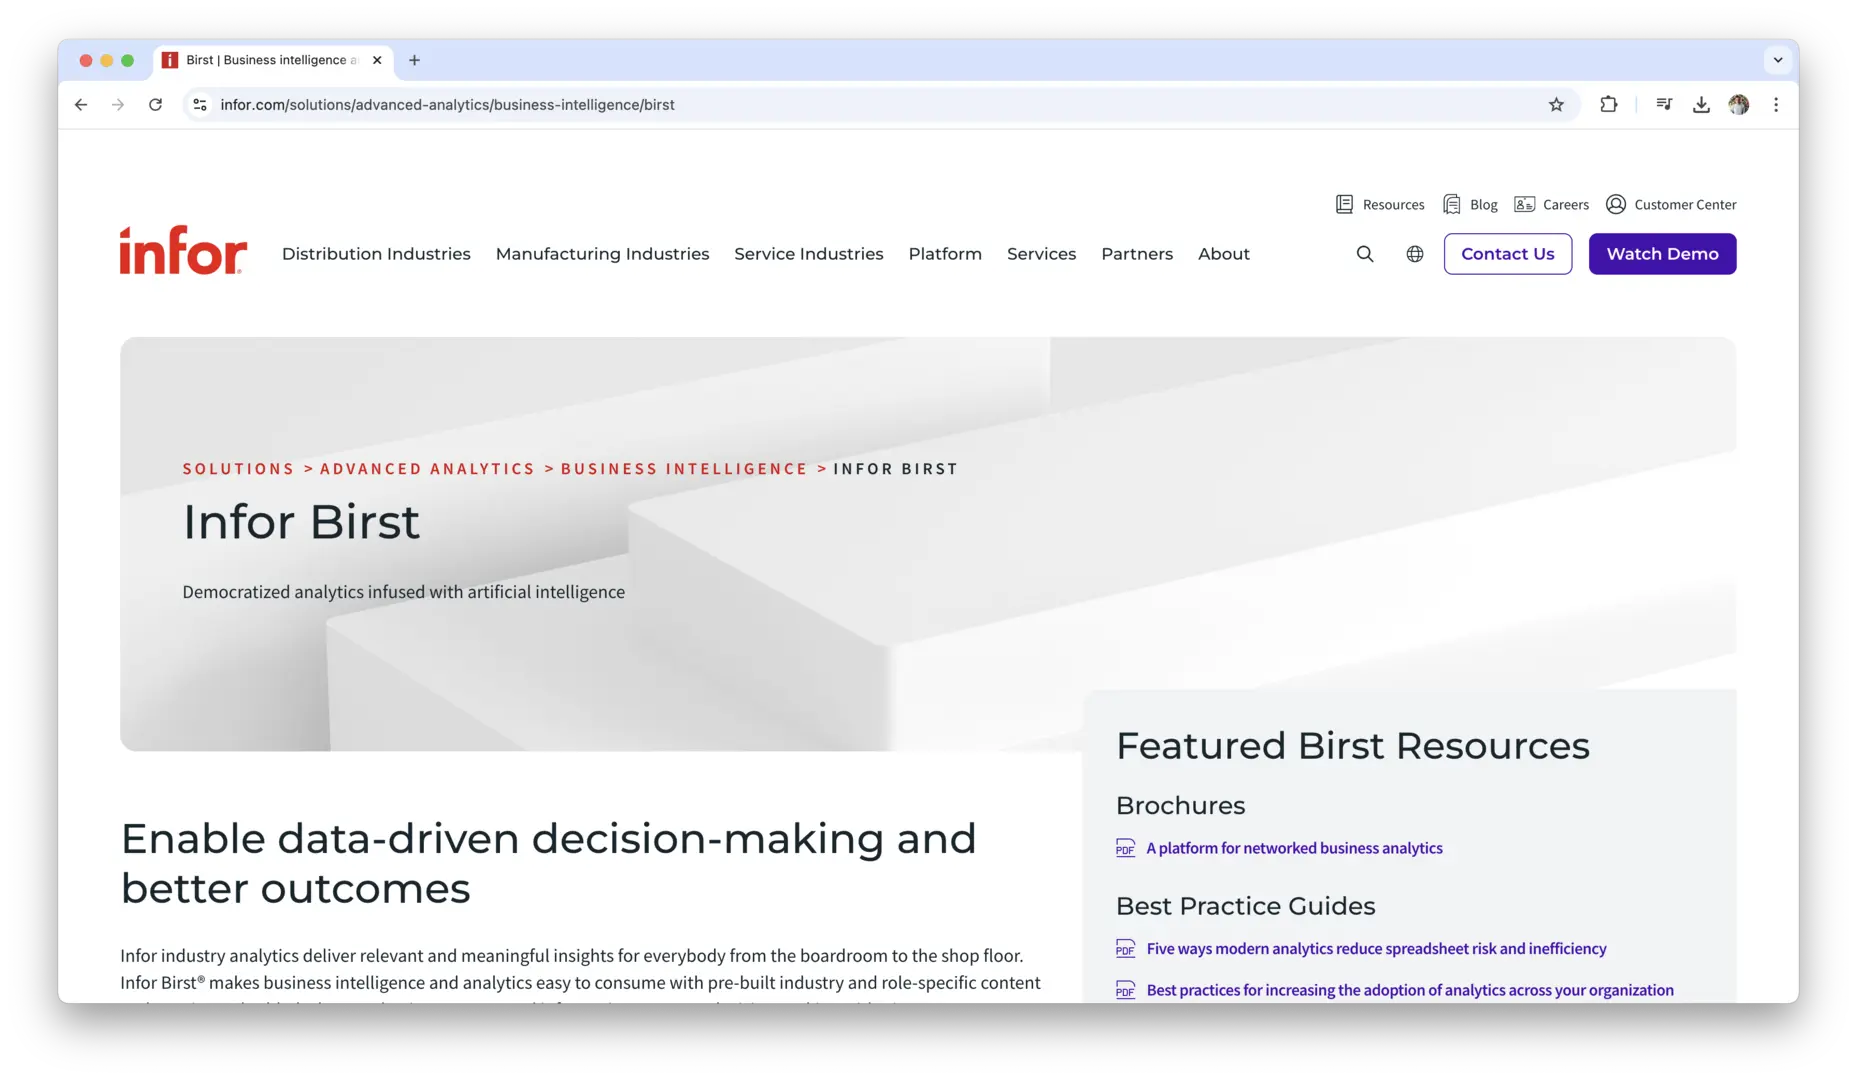This screenshot has width=1857, height=1080.
Task: Click the Infor Birst breadcrumb text
Action: (895, 469)
